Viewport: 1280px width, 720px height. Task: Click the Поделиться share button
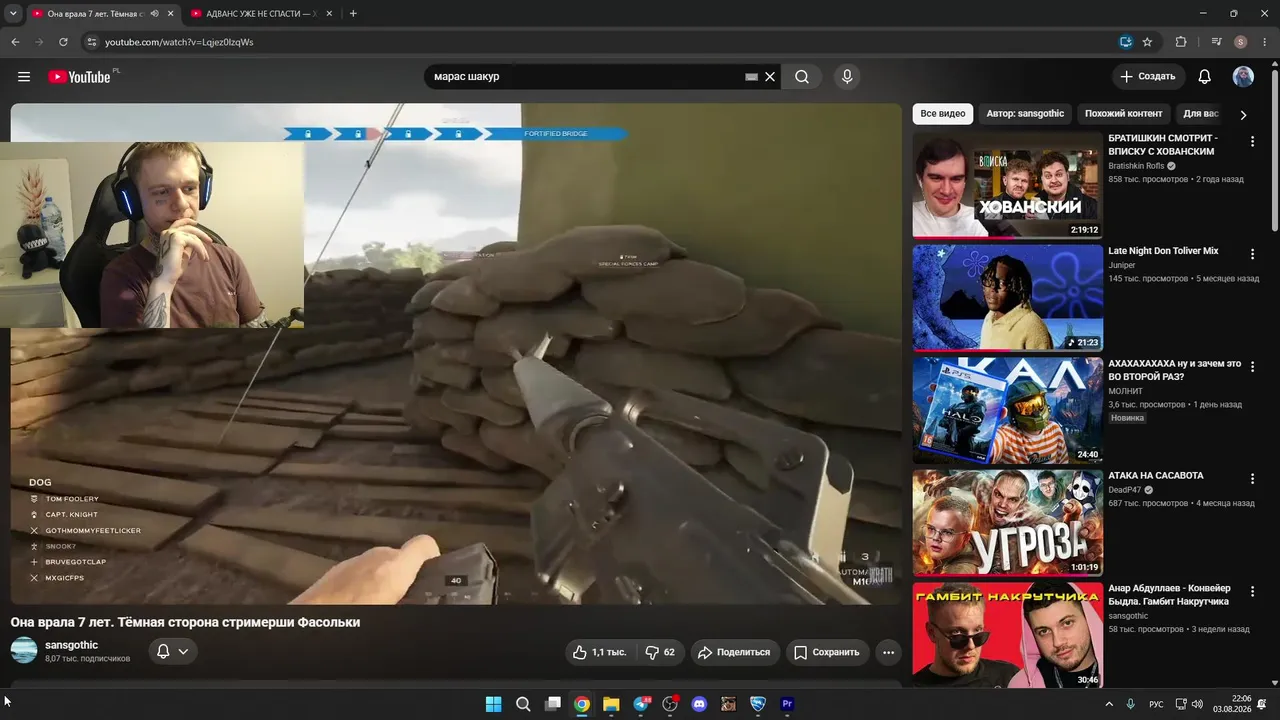[x=734, y=652]
